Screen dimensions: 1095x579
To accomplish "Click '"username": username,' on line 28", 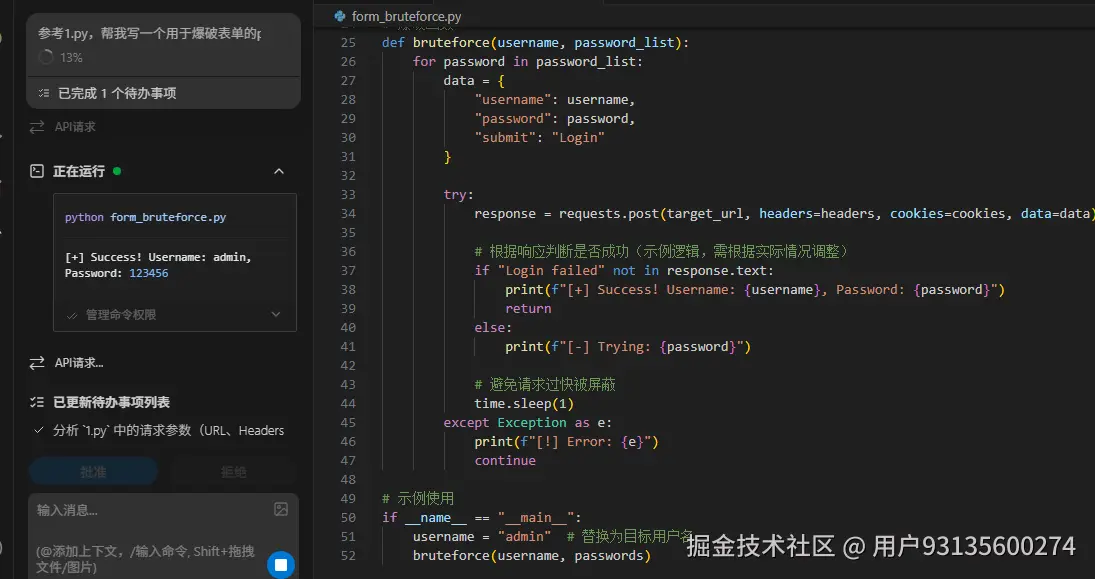I will point(555,99).
